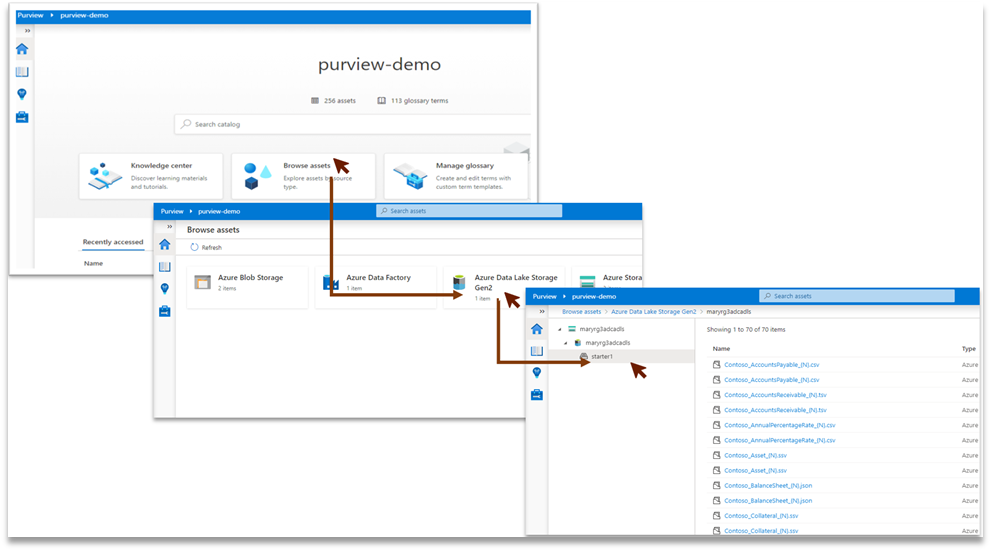
Task: Click "1 item" under Azure Data Factory
Action: [354, 288]
